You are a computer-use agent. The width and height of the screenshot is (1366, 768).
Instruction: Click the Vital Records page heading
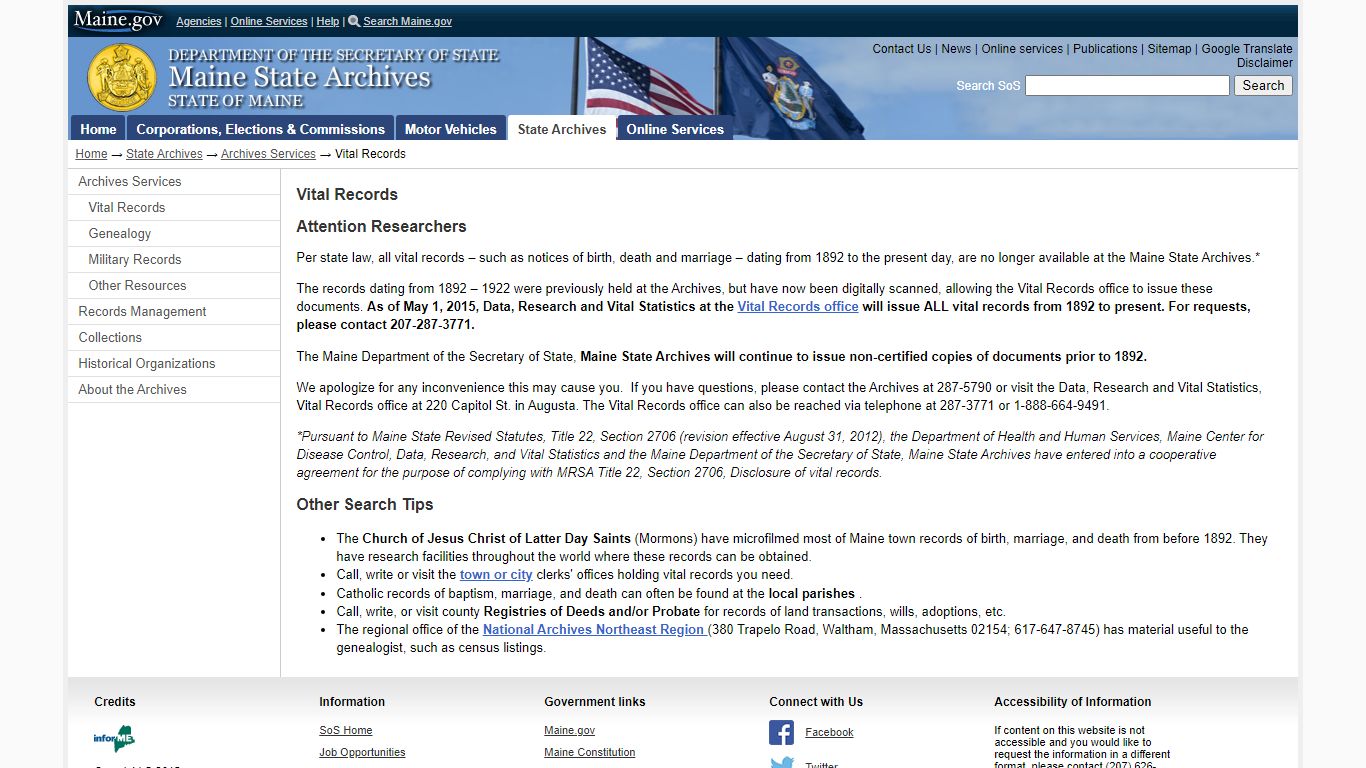point(347,195)
